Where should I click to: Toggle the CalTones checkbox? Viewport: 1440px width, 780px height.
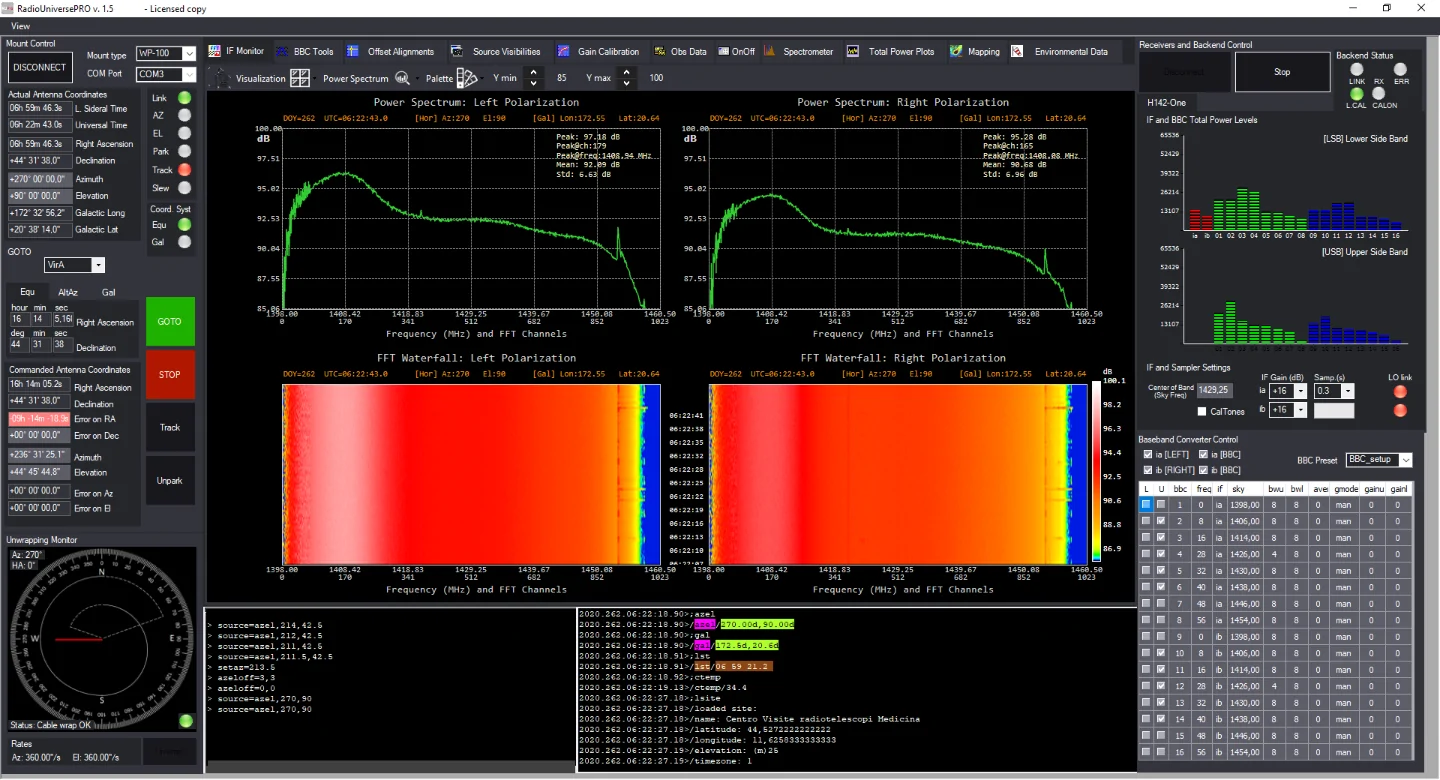pyautogui.click(x=1202, y=411)
